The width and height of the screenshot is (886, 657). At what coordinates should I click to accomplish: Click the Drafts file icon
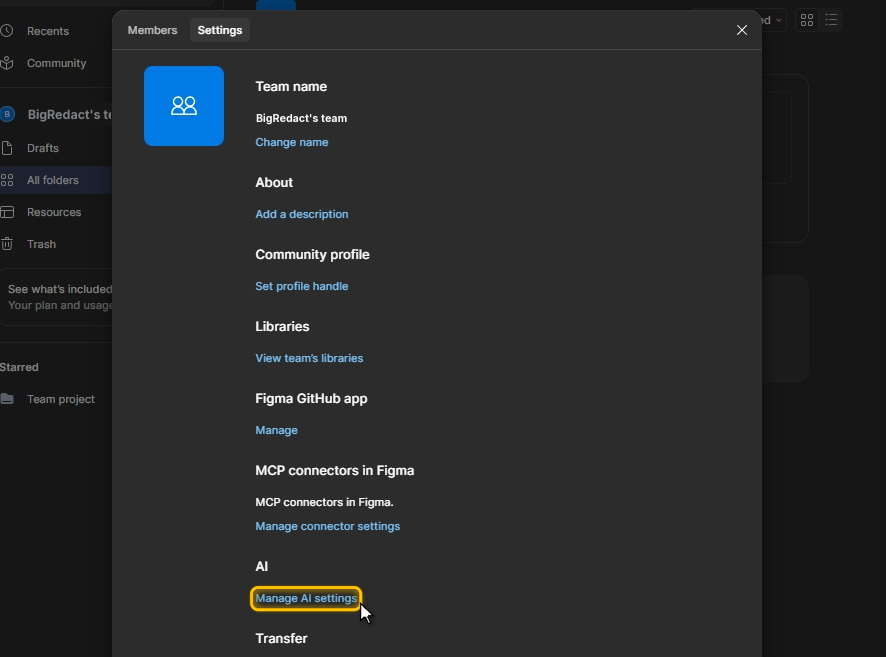click(x=7, y=148)
